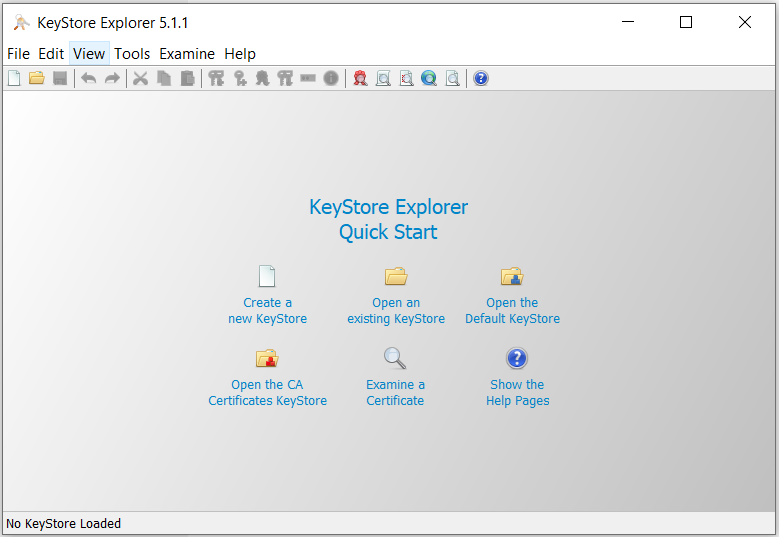Open the Help menu
This screenshot has width=779, height=537.
tap(240, 54)
